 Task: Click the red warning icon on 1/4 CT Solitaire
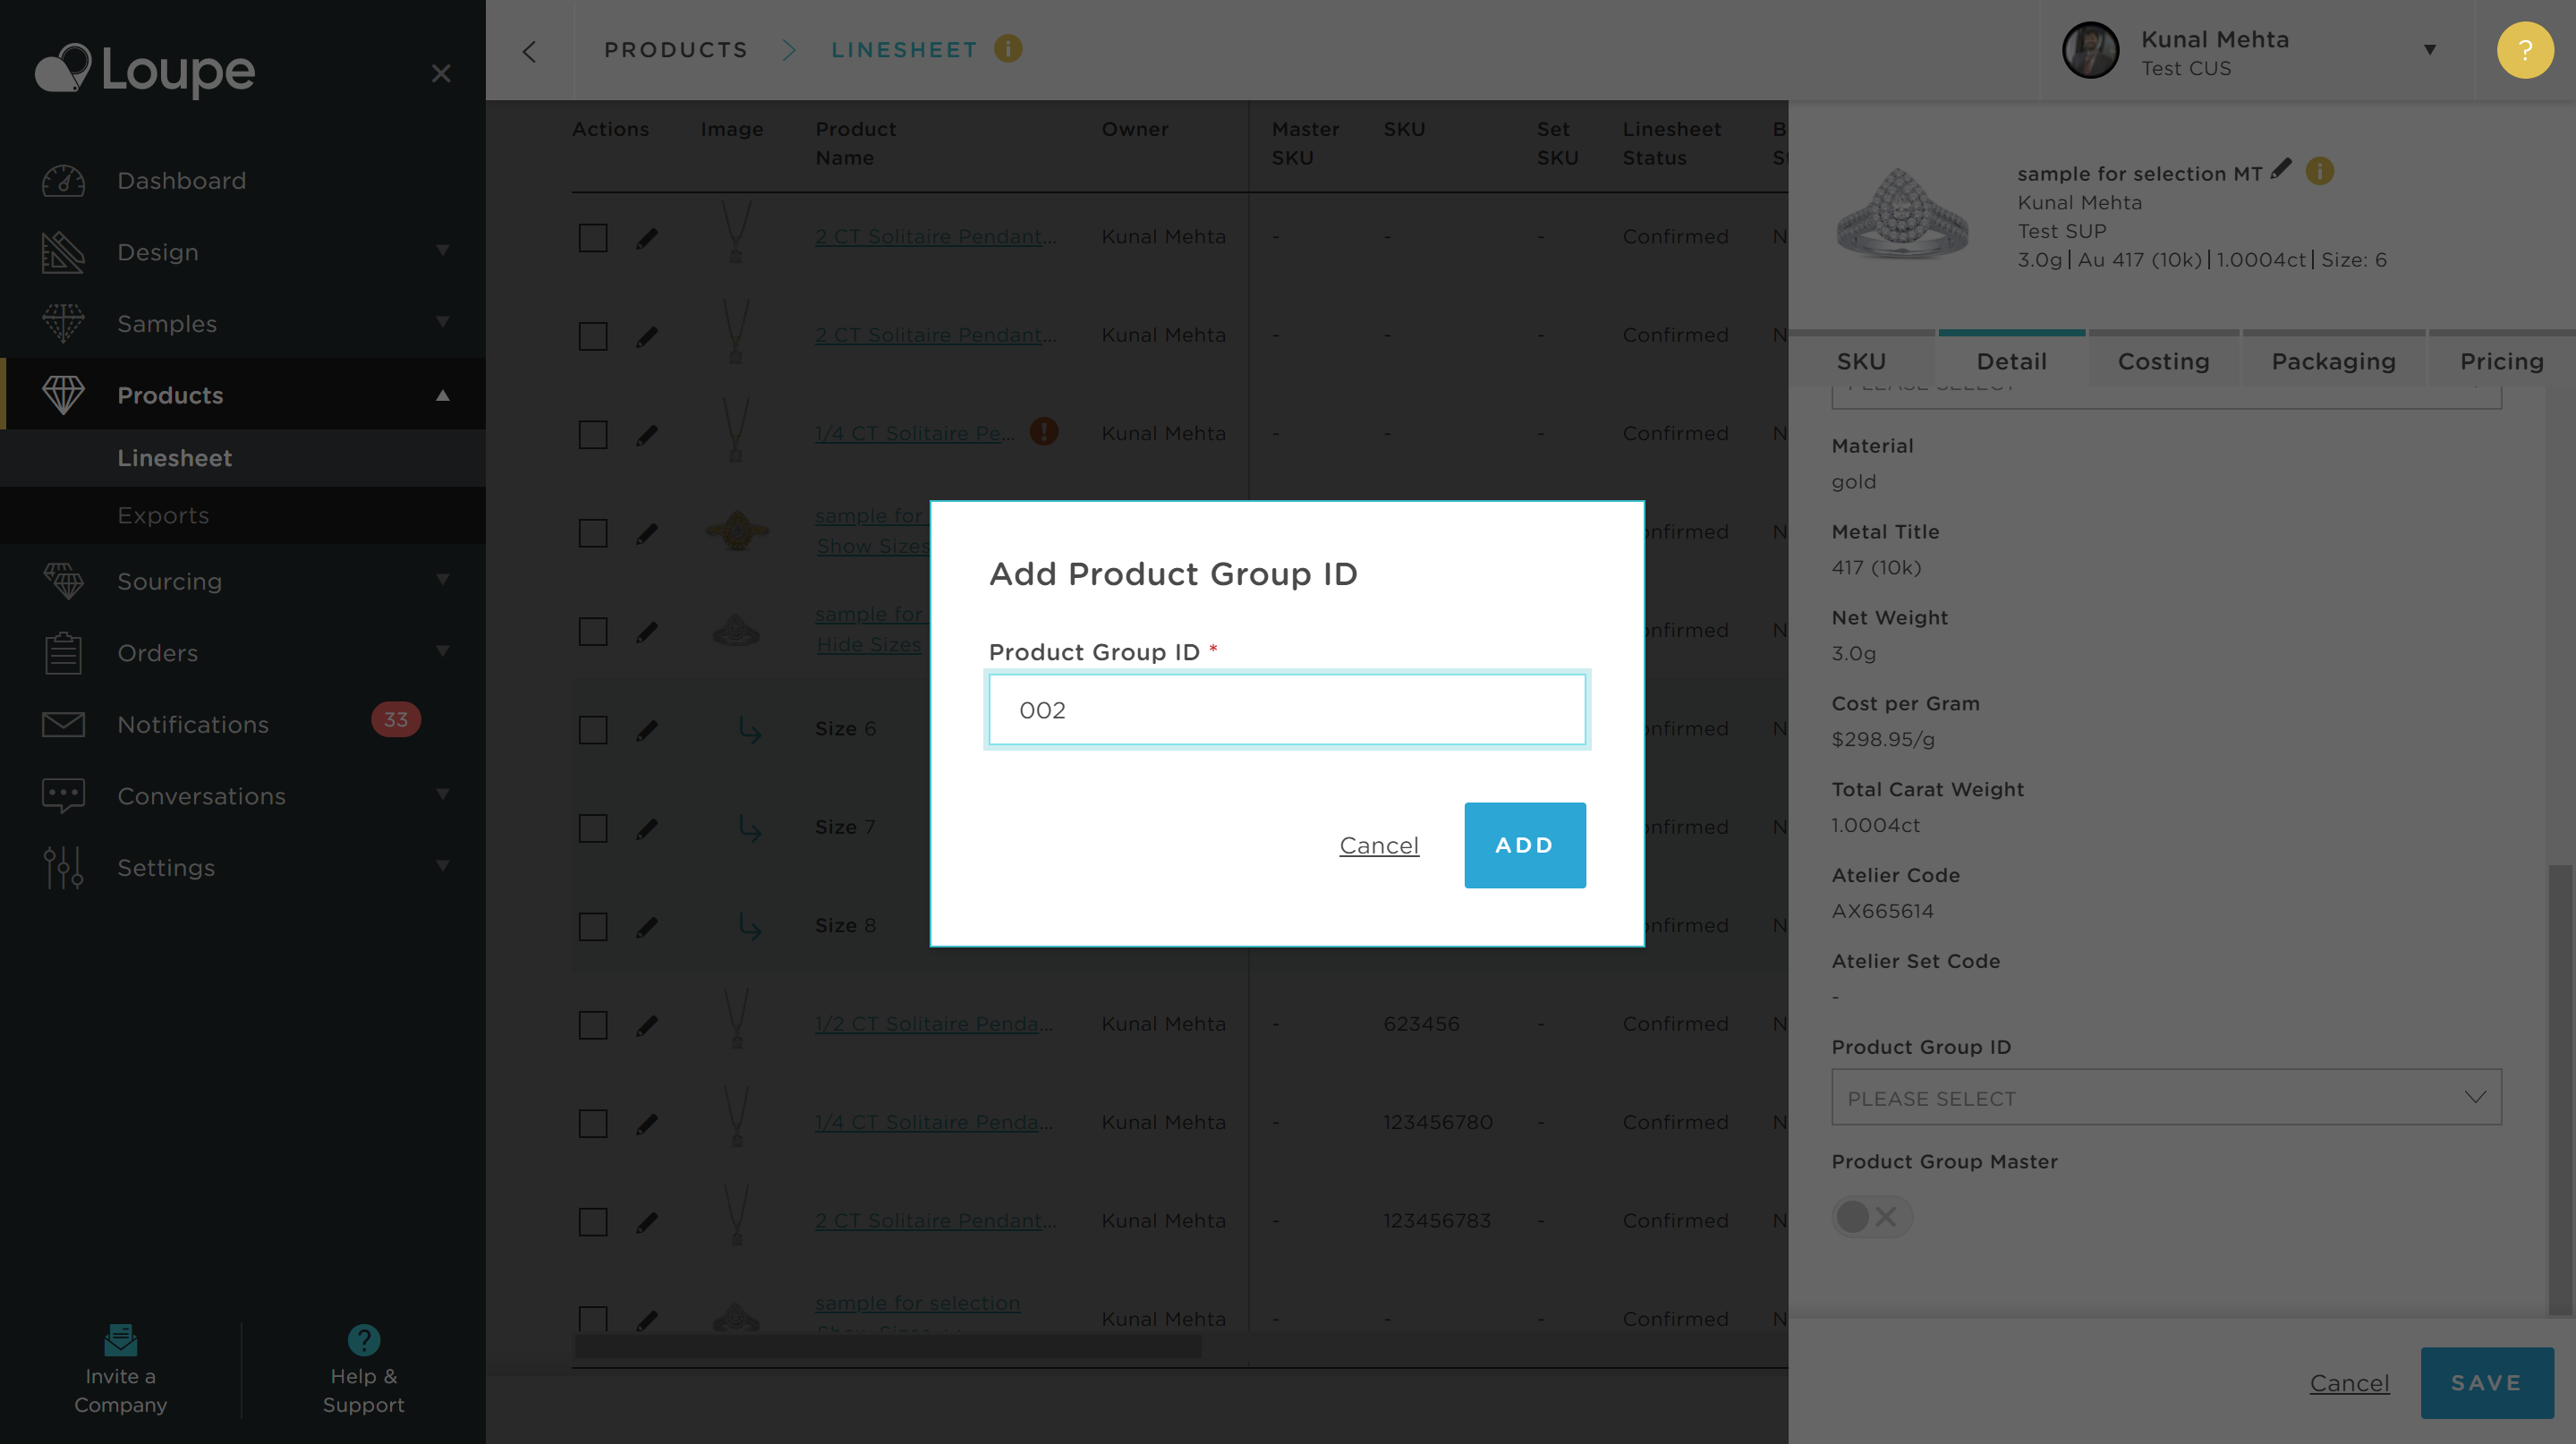pos(1044,431)
